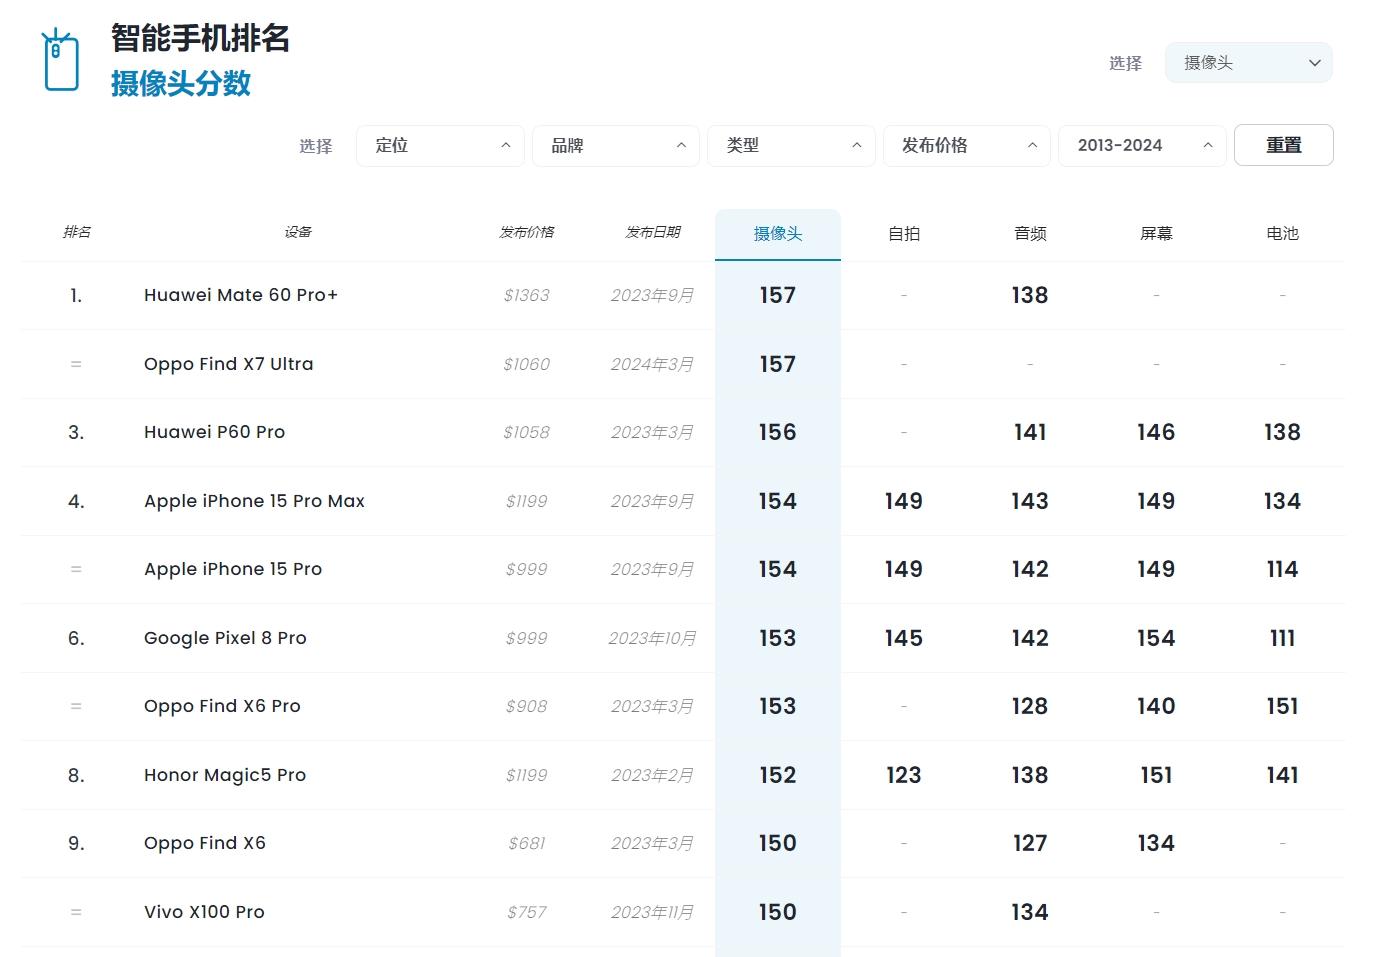The height and width of the screenshot is (957, 1375).
Task: Click audio score 138 of Huawei Mate 60 Pro+
Action: click(1030, 295)
